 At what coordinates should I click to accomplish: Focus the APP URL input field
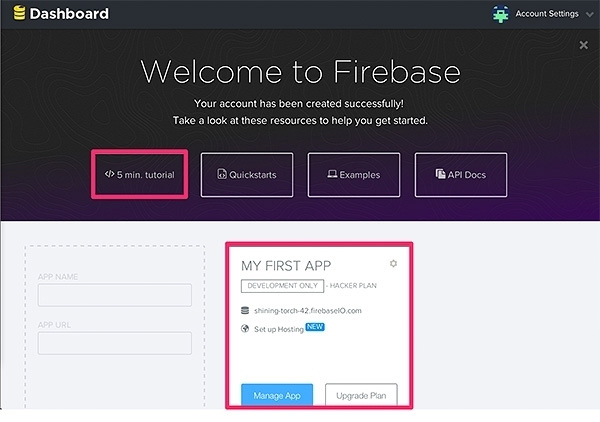(x=115, y=343)
